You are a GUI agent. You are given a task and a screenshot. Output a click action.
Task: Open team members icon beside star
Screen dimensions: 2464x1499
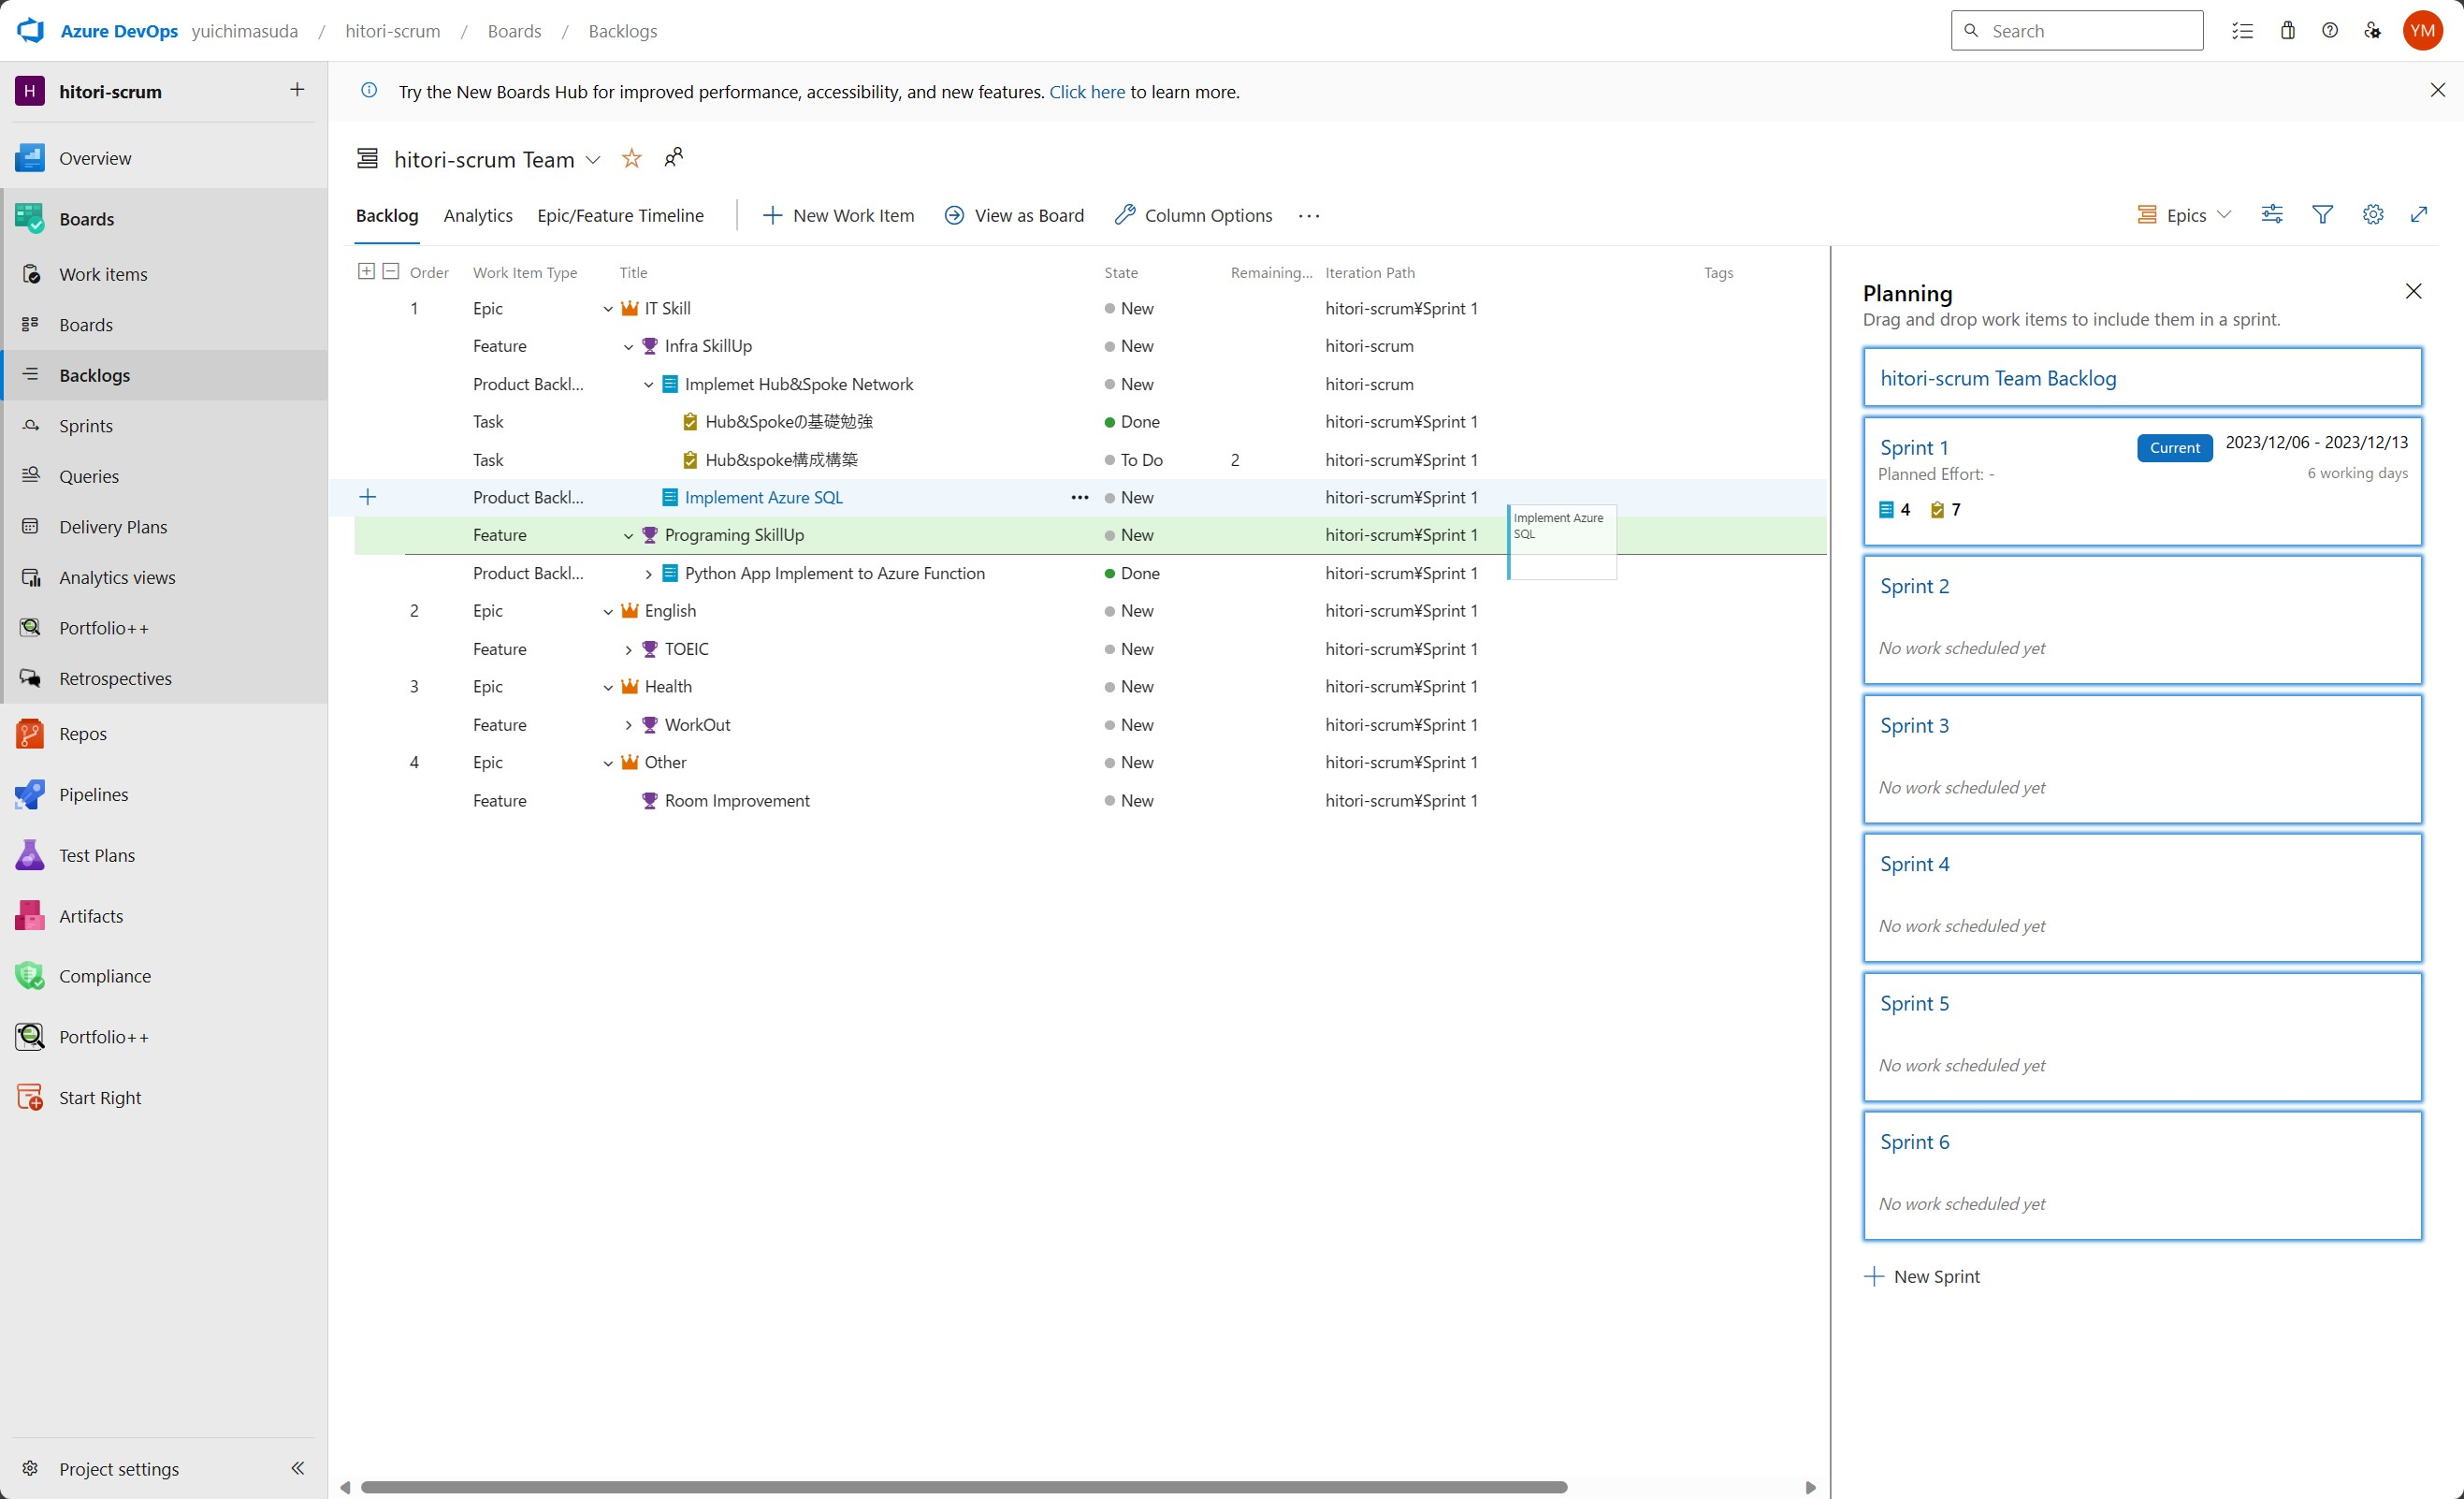pos(674,157)
